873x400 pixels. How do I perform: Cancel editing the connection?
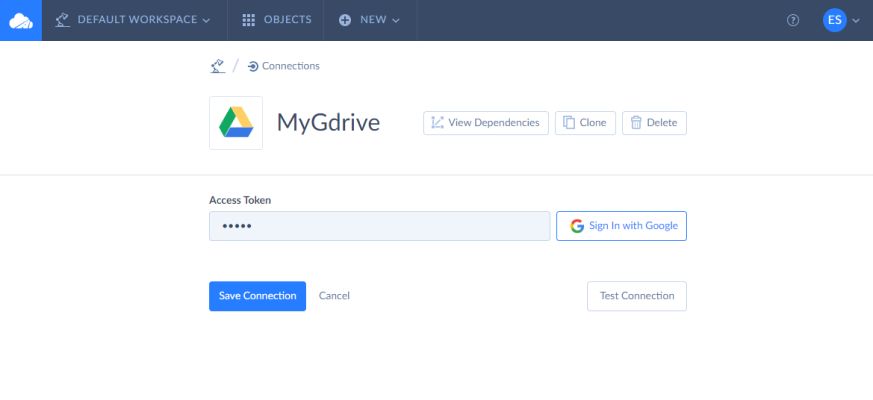coord(334,296)
